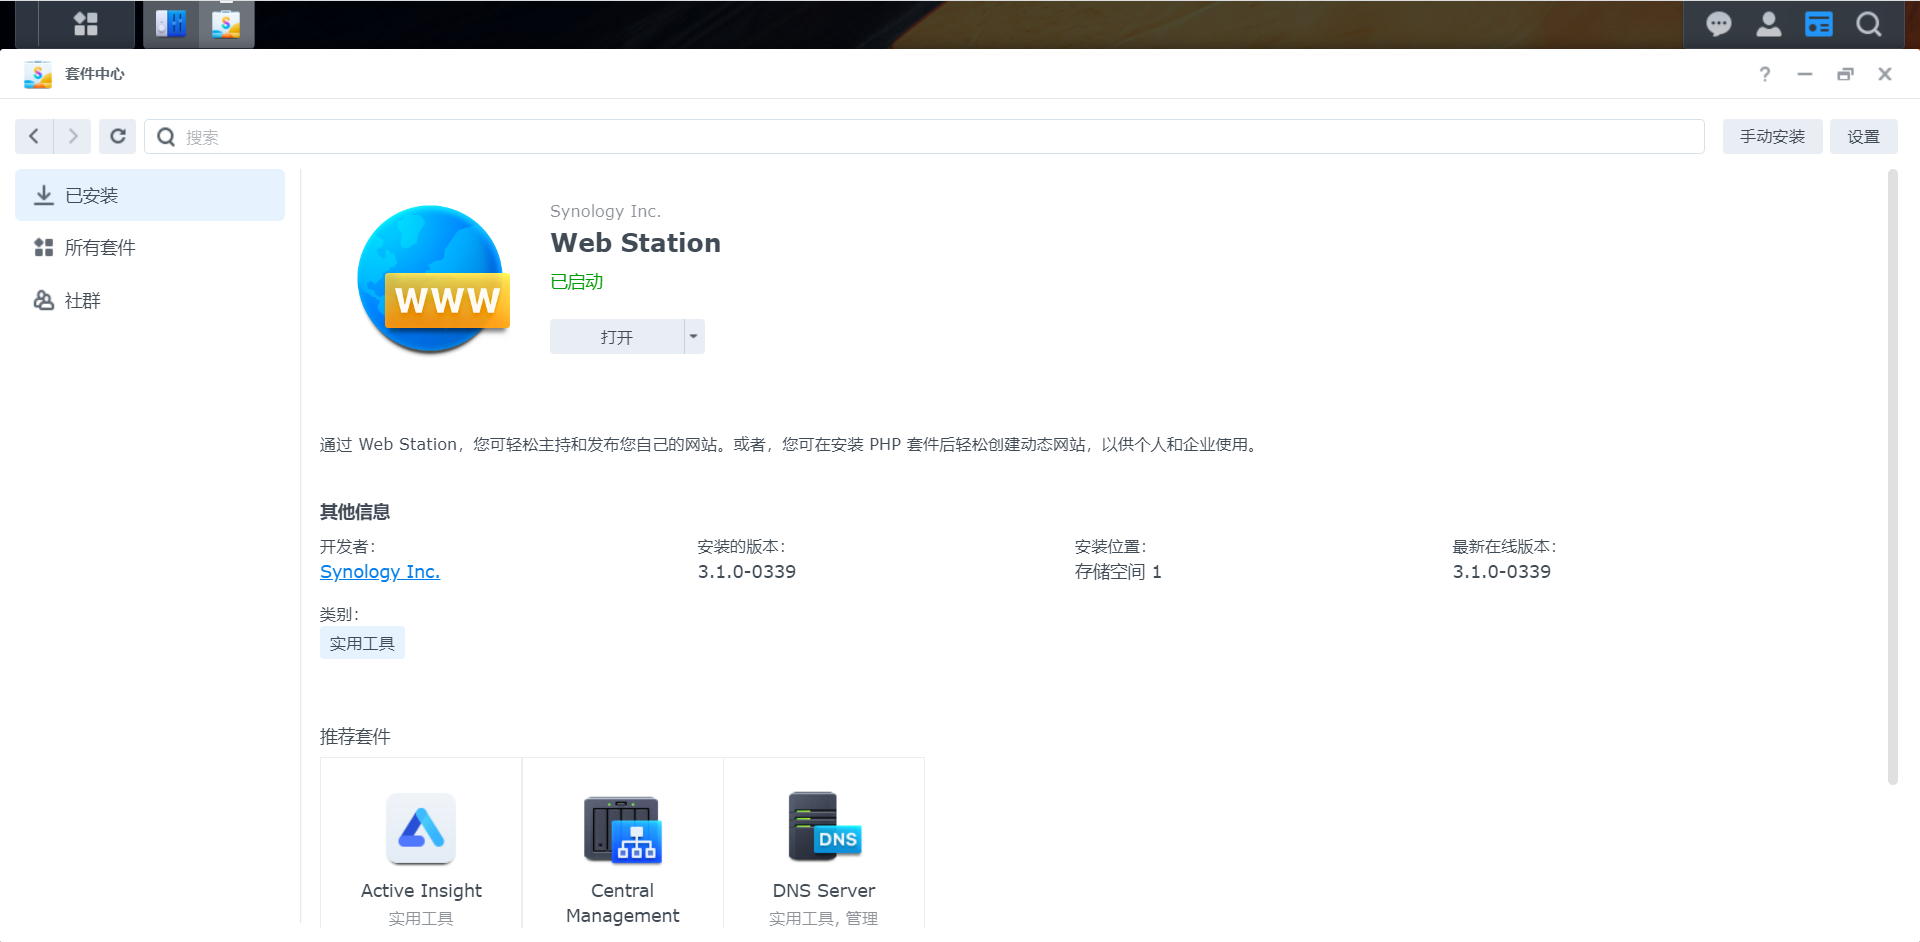Click the installed version 3.1.0-0339 value
The height and width of the screenshot is (942, 1920).
point(747,572)
